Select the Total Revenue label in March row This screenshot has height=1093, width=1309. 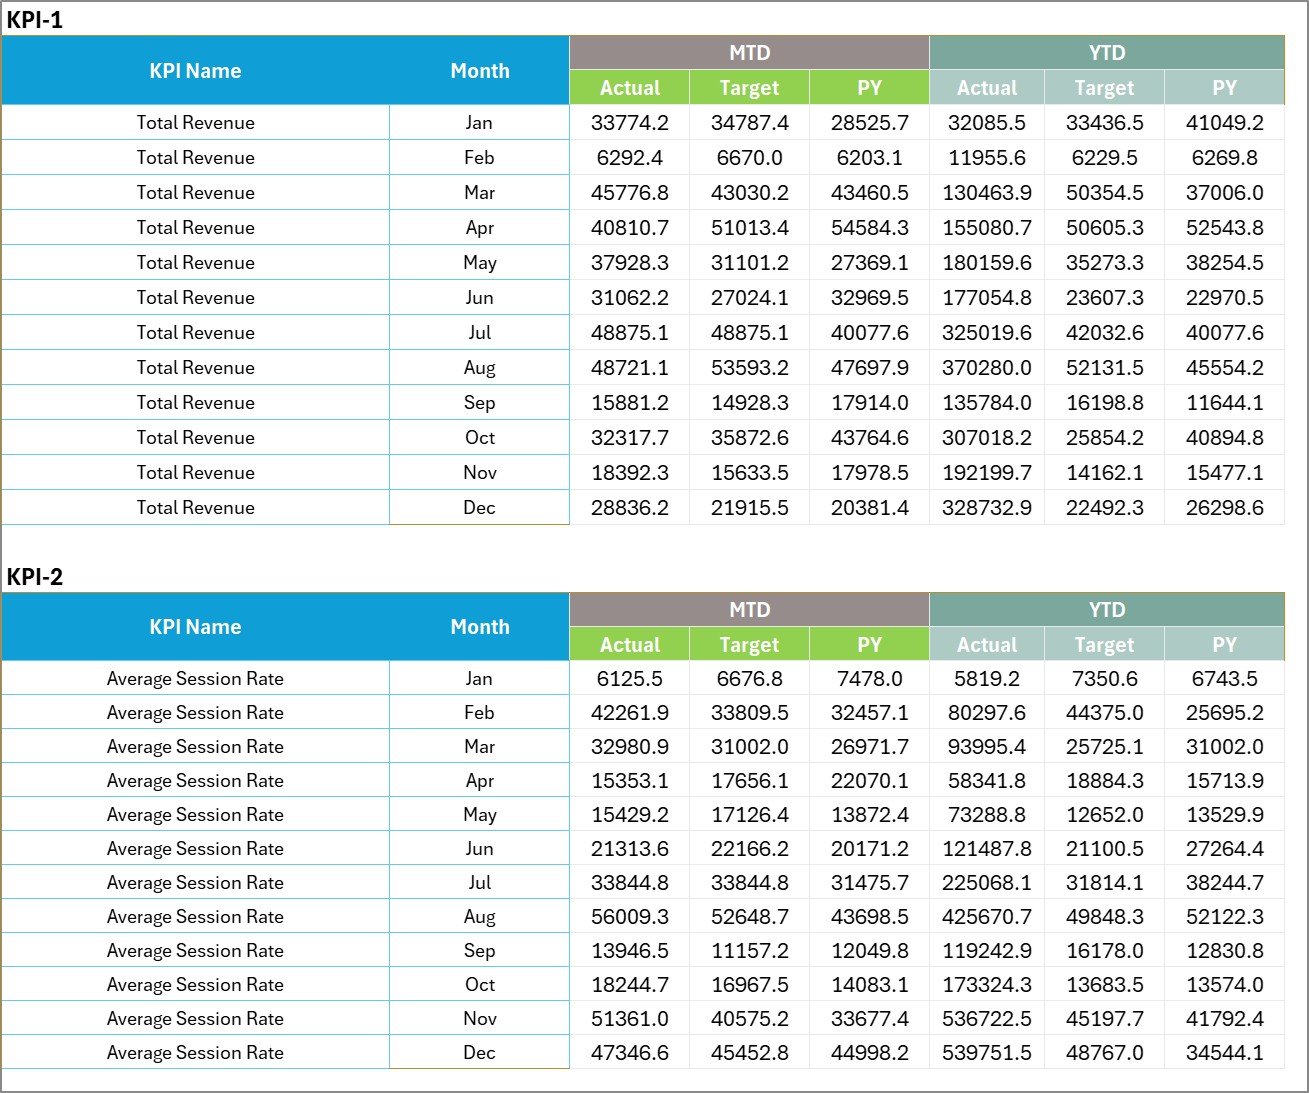click(195, 192)
